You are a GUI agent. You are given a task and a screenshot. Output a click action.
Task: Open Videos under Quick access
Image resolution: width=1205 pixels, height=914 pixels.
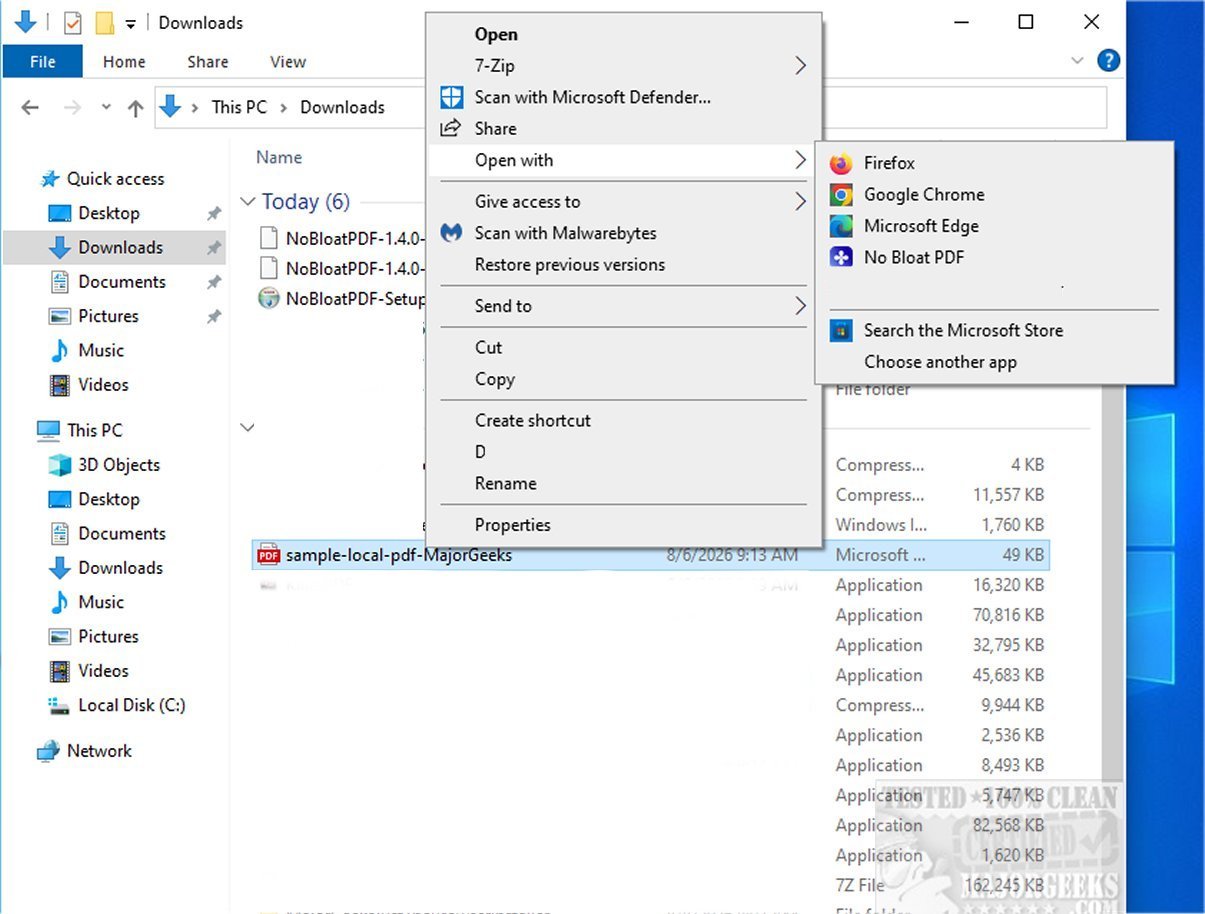point(103,385)
